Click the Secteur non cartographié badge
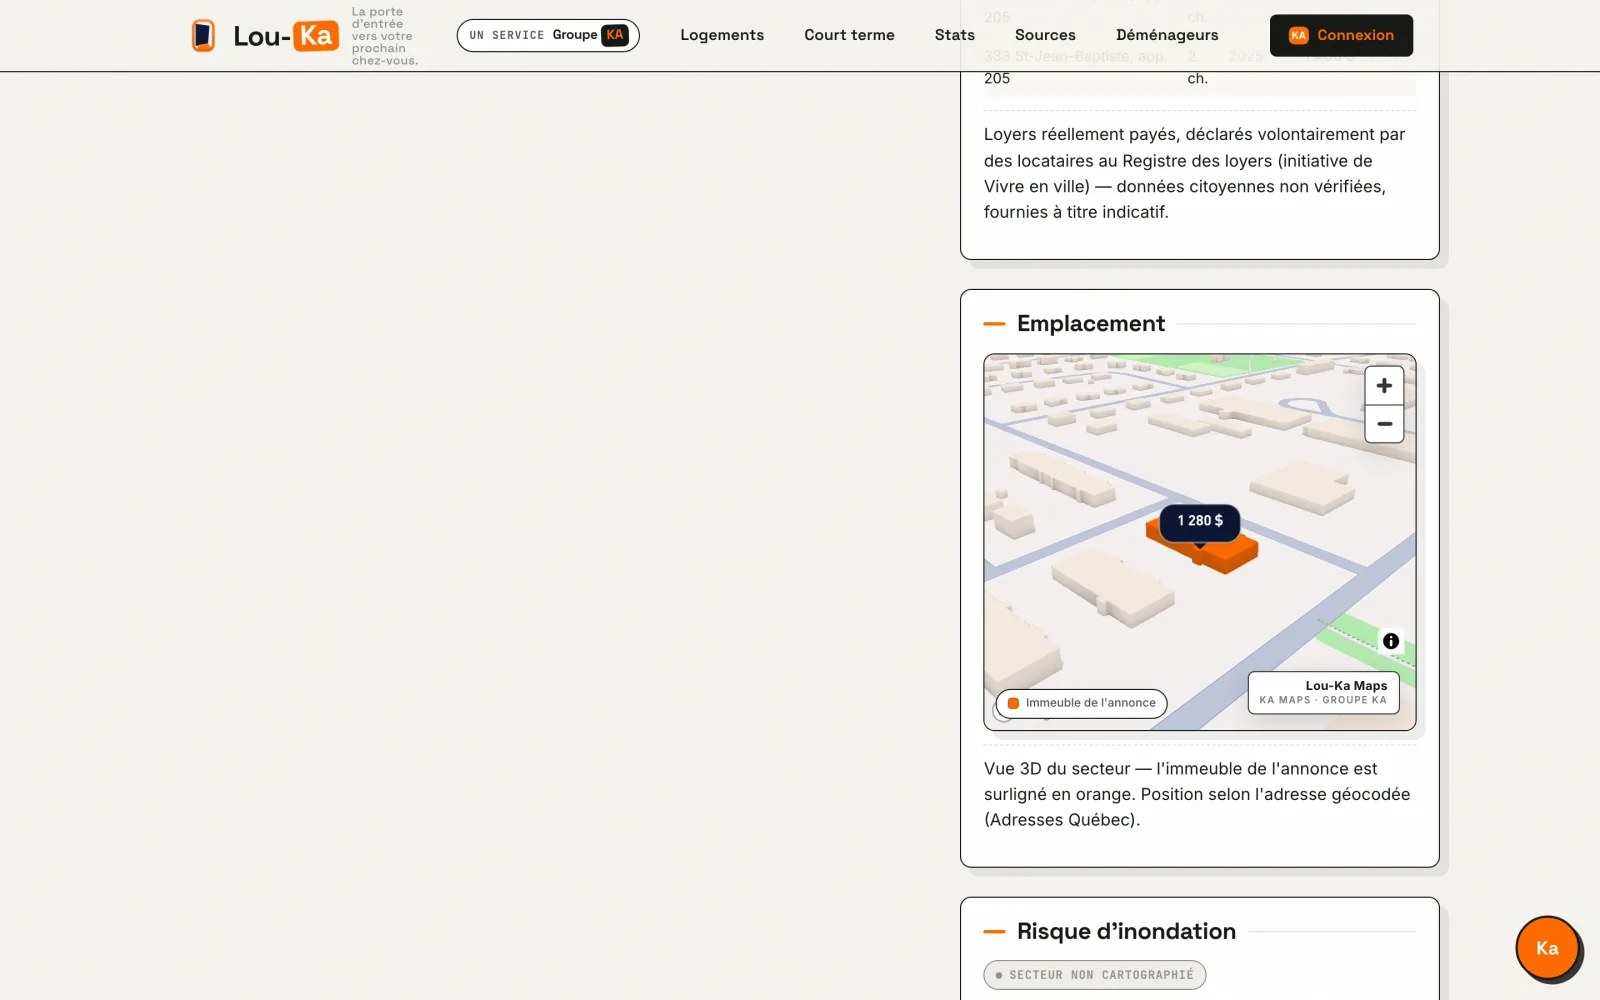 (1095, 975)
